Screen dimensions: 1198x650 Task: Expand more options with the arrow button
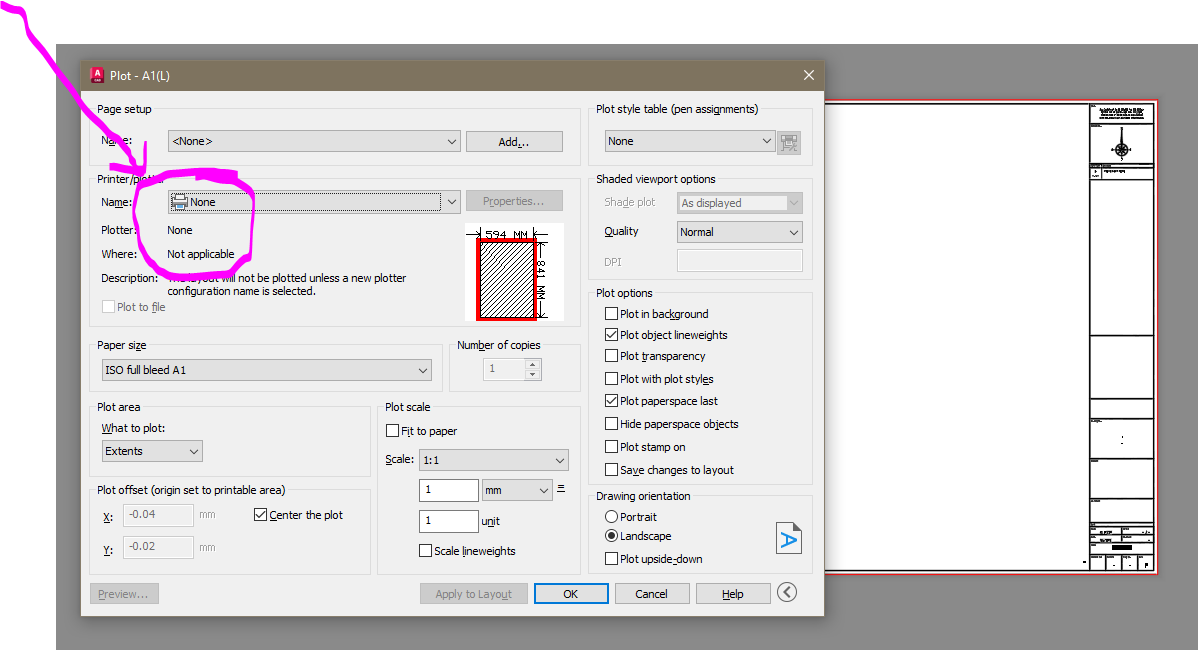pos(786,592)
